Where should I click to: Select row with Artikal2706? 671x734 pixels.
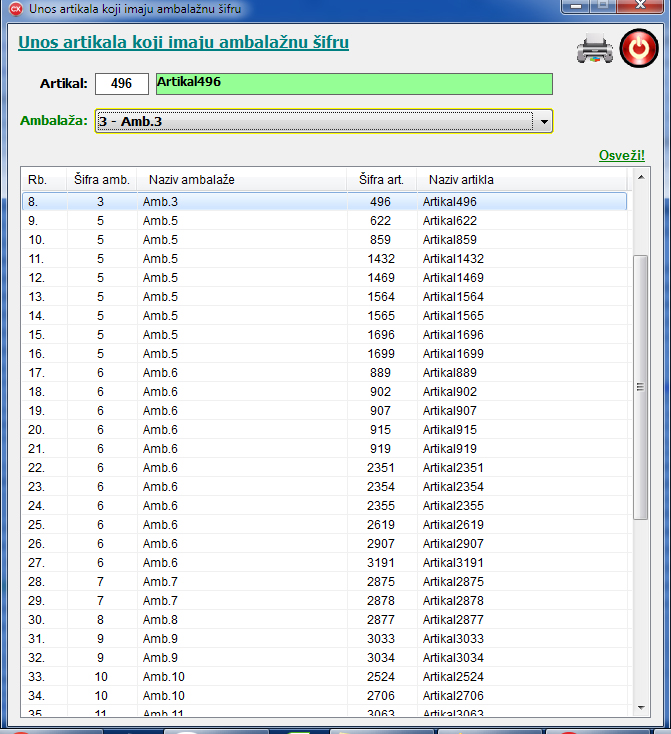click(x=324, y=696)
